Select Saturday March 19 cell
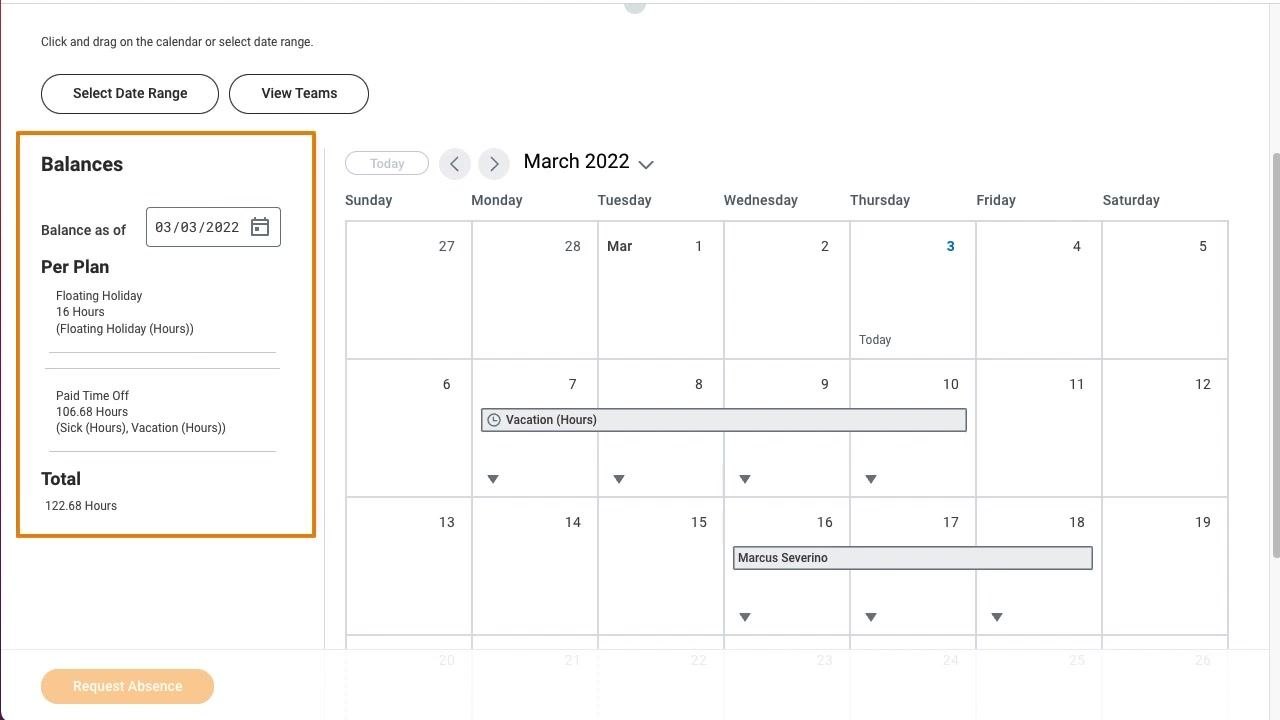 coord(1165,566)
